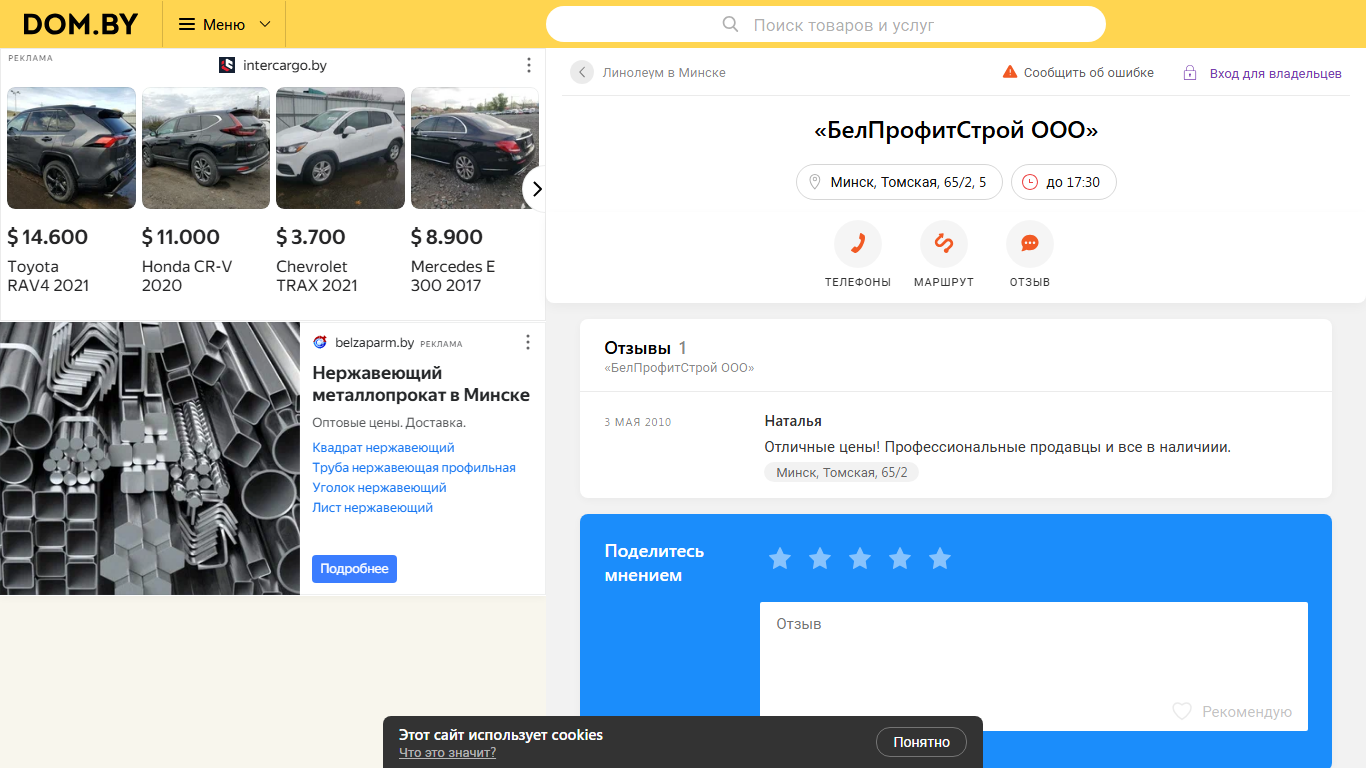Image resolution: width=1366 pixels, height=768 pixels.
Task: Click the warning triangle error icon
Action: [1010, 72]
